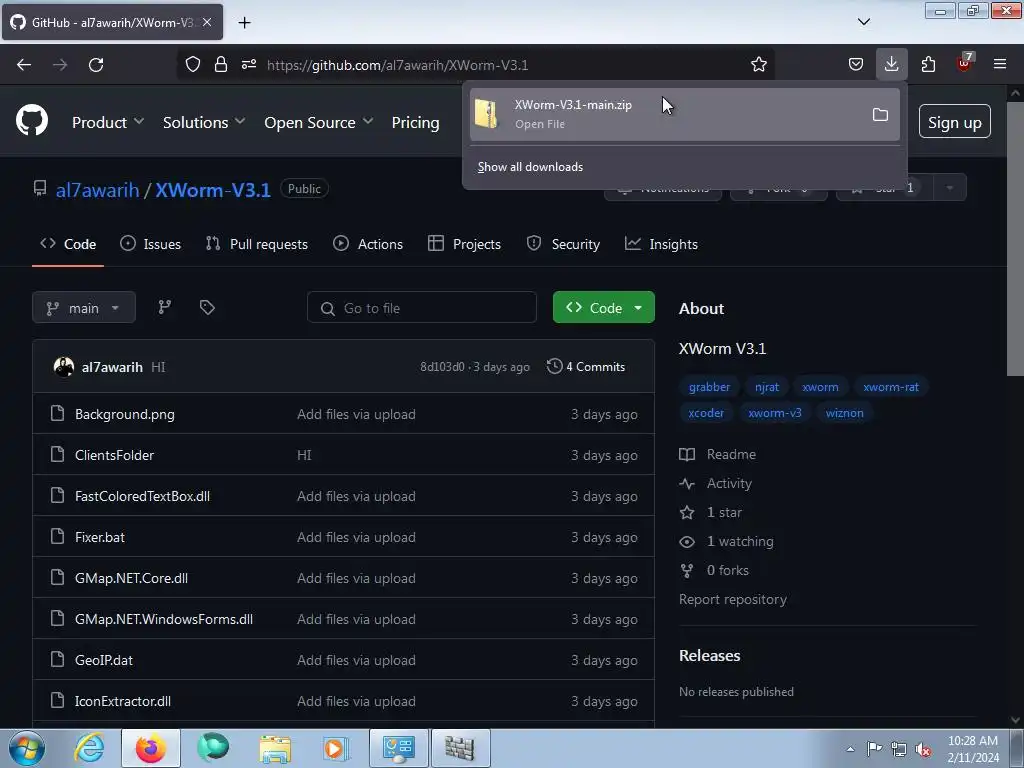This screenshot has height=768, width=1024.
Task: Click the wiznon topic tag
Action: coord(844,413)
